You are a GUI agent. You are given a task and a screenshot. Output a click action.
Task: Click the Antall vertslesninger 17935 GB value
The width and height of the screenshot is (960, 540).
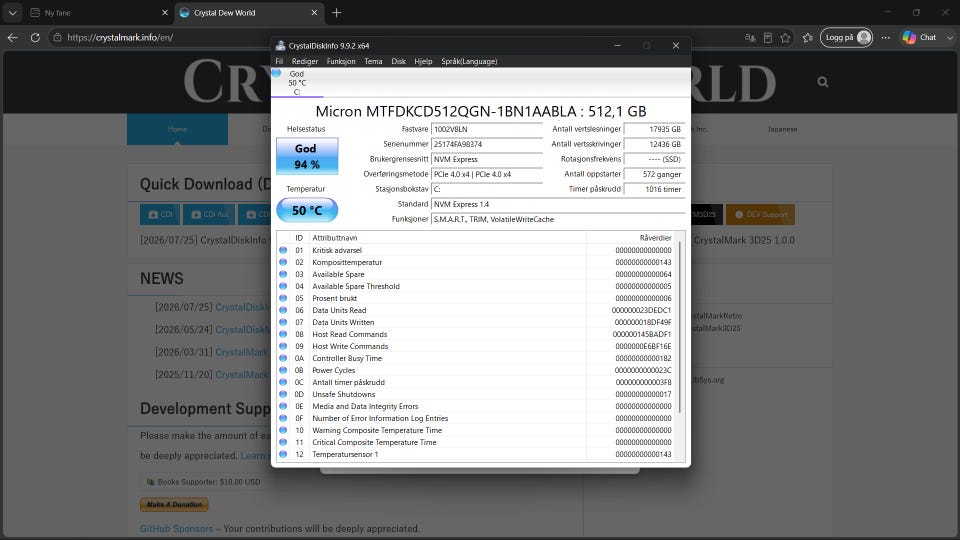click(654, 129)
